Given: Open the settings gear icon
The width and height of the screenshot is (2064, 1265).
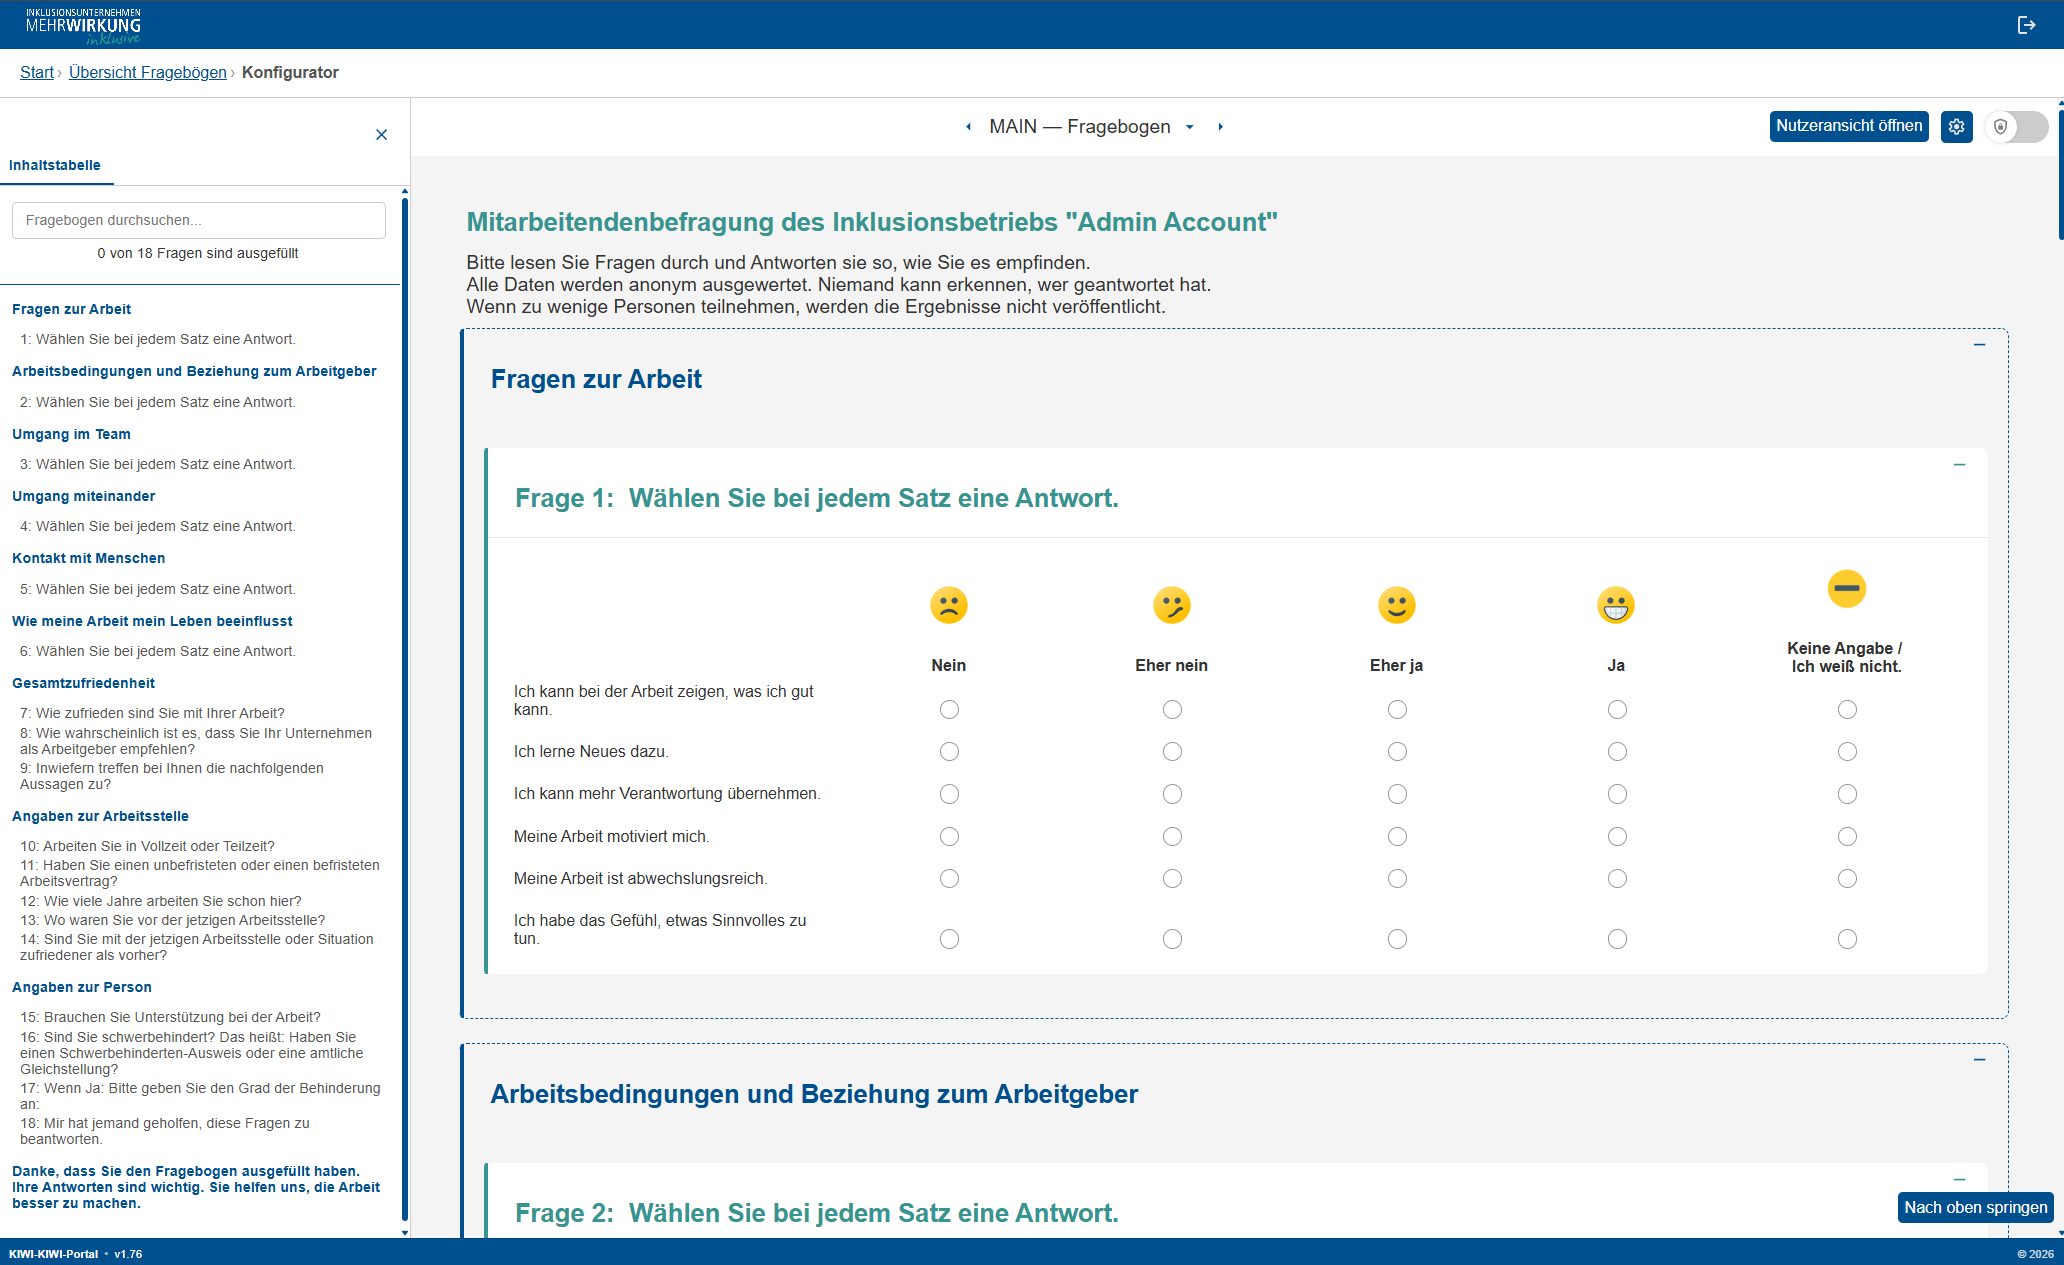Looking at the screenshot, I should pyautogui.click(x=1956, y=127).
